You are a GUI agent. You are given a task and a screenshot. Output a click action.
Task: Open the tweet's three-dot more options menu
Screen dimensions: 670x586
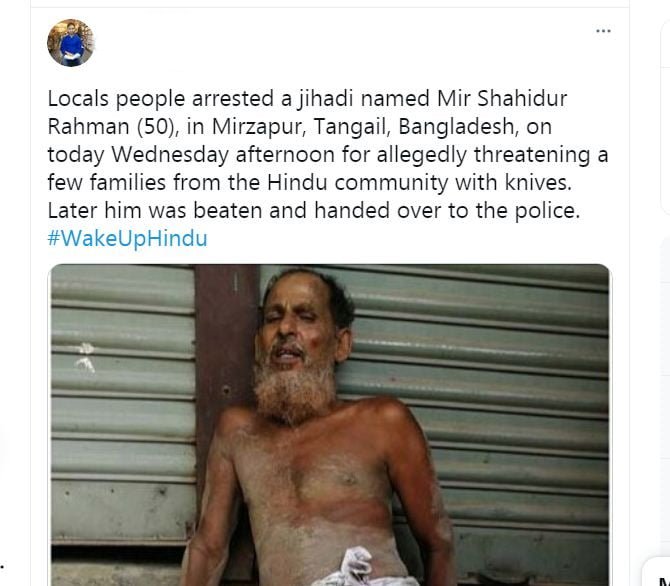coord(603,31)
